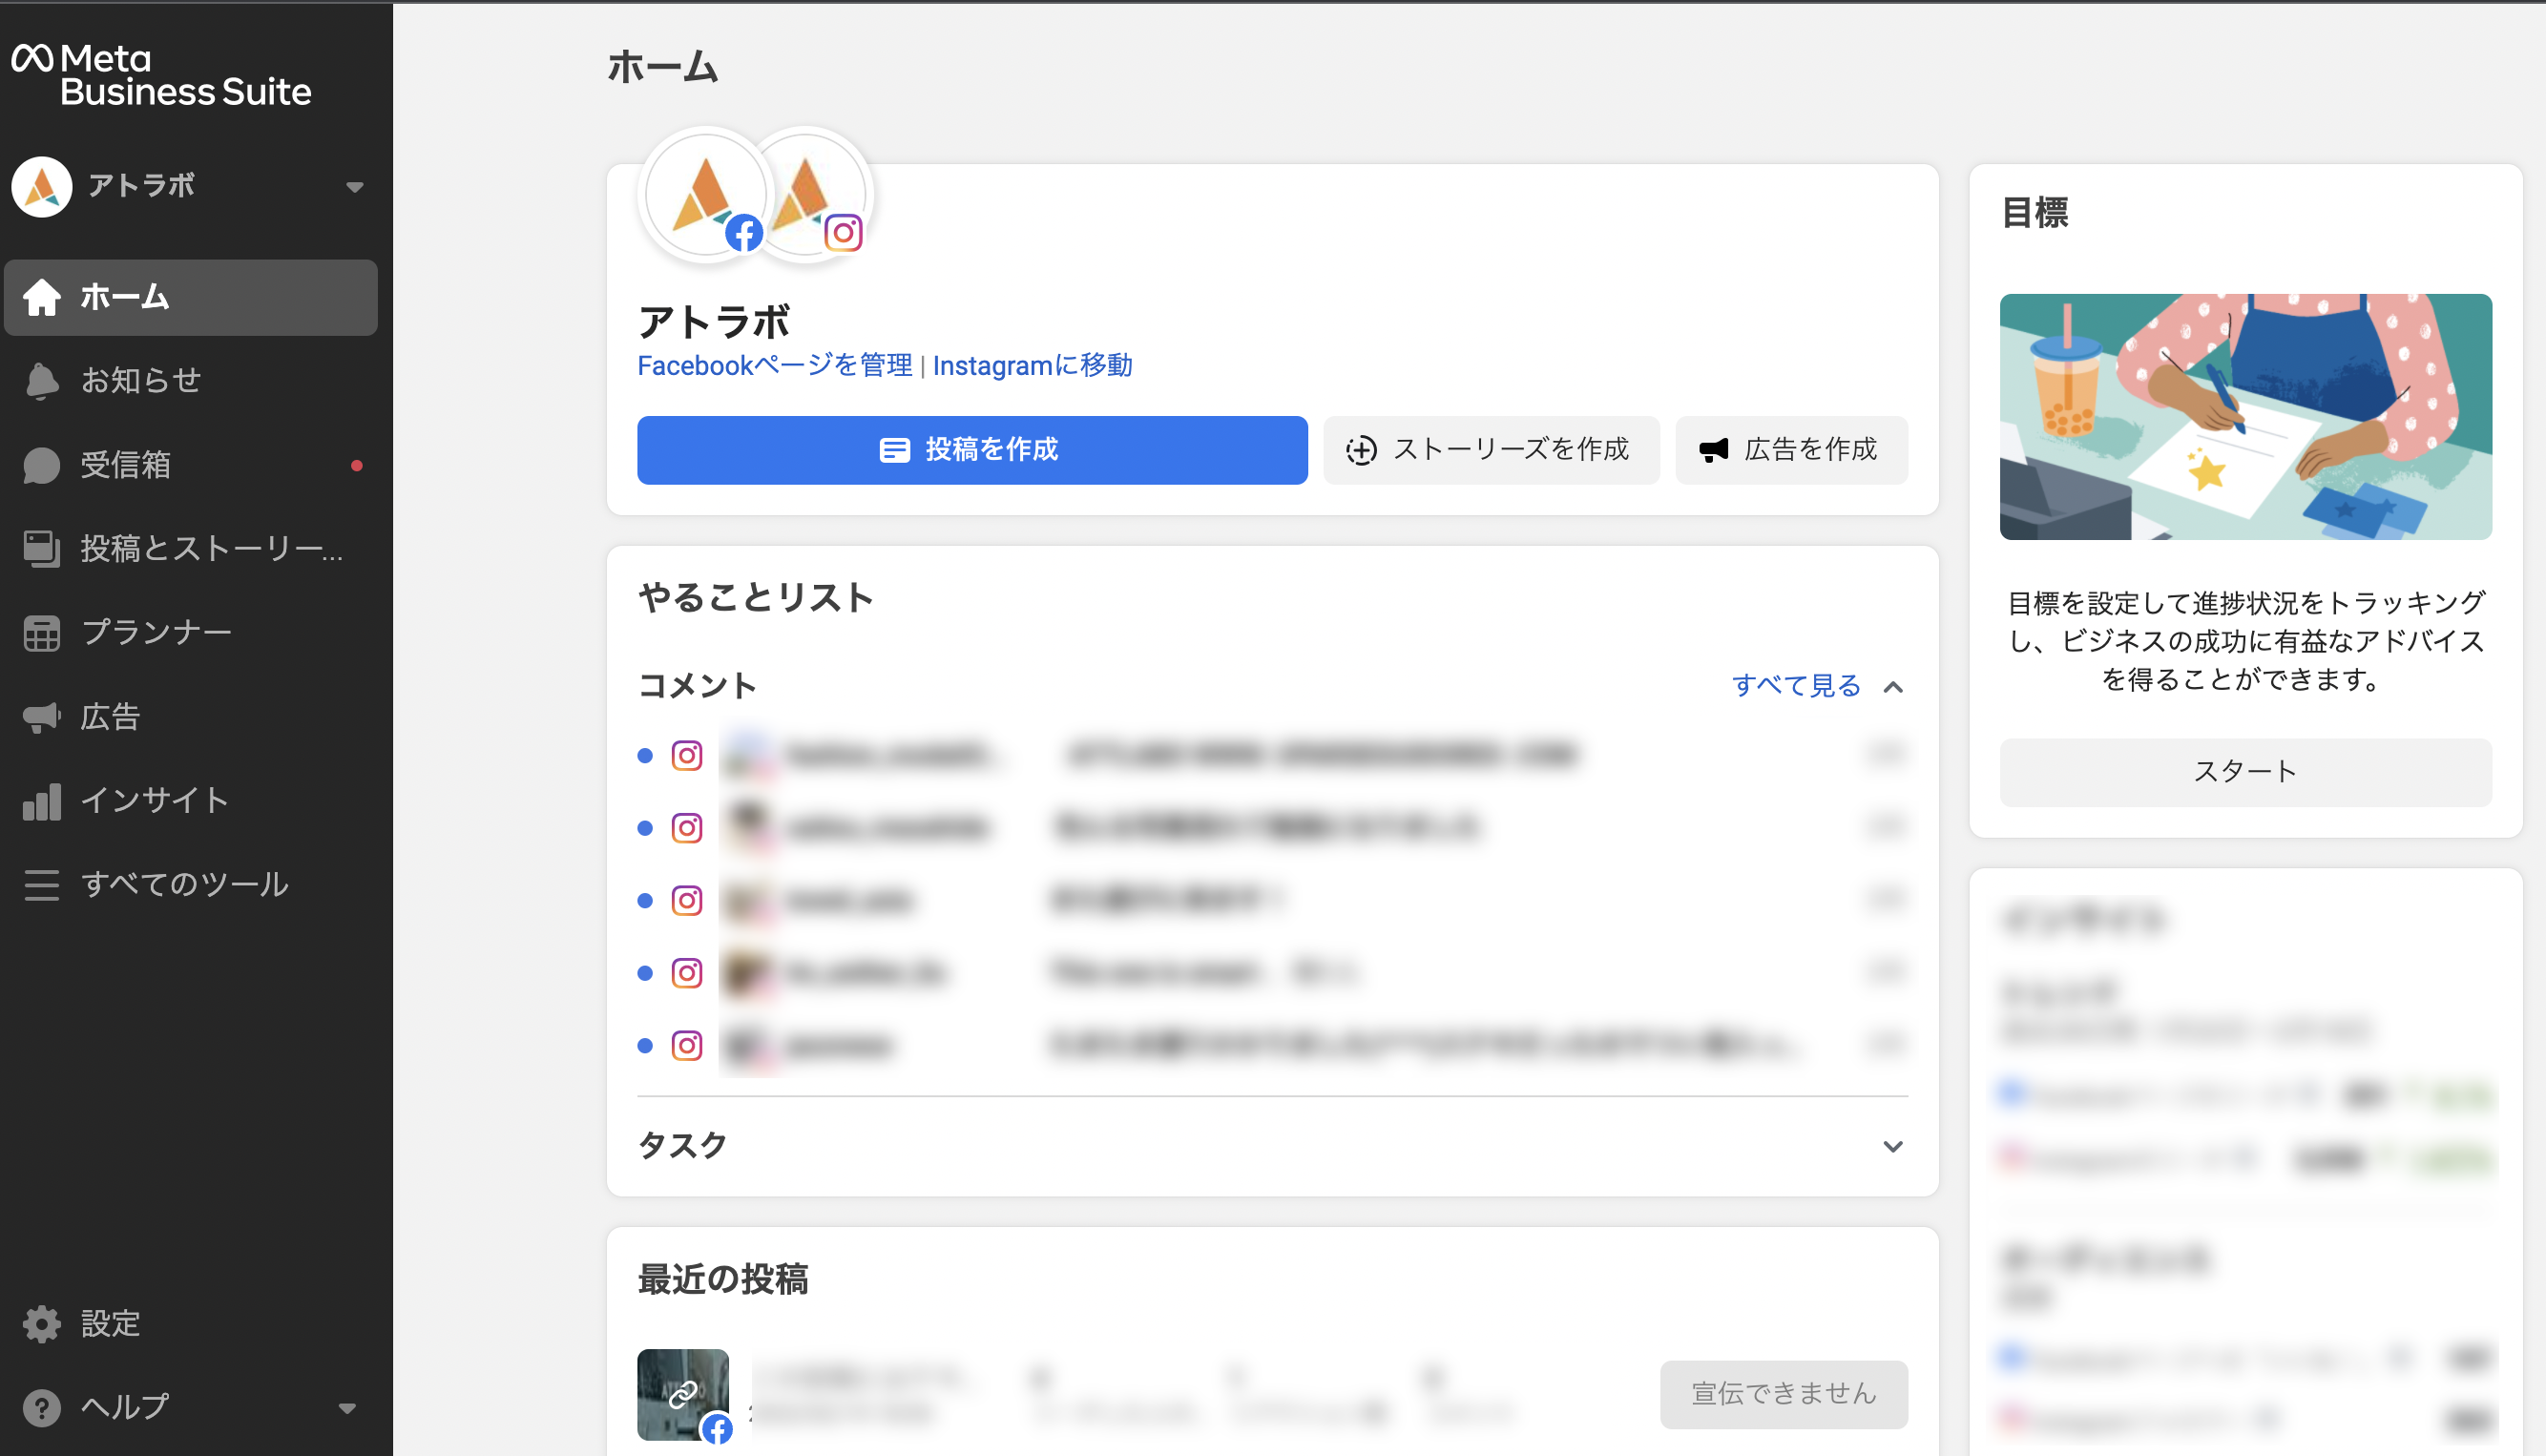Screen dimensions: 2546x1456
Task: Click the コメント section heading
Action: point(697,686)
